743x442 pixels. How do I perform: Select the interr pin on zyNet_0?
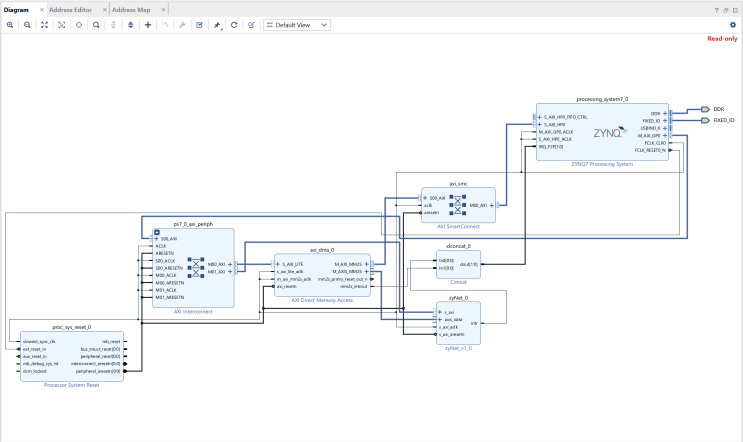tap(474, 323)
